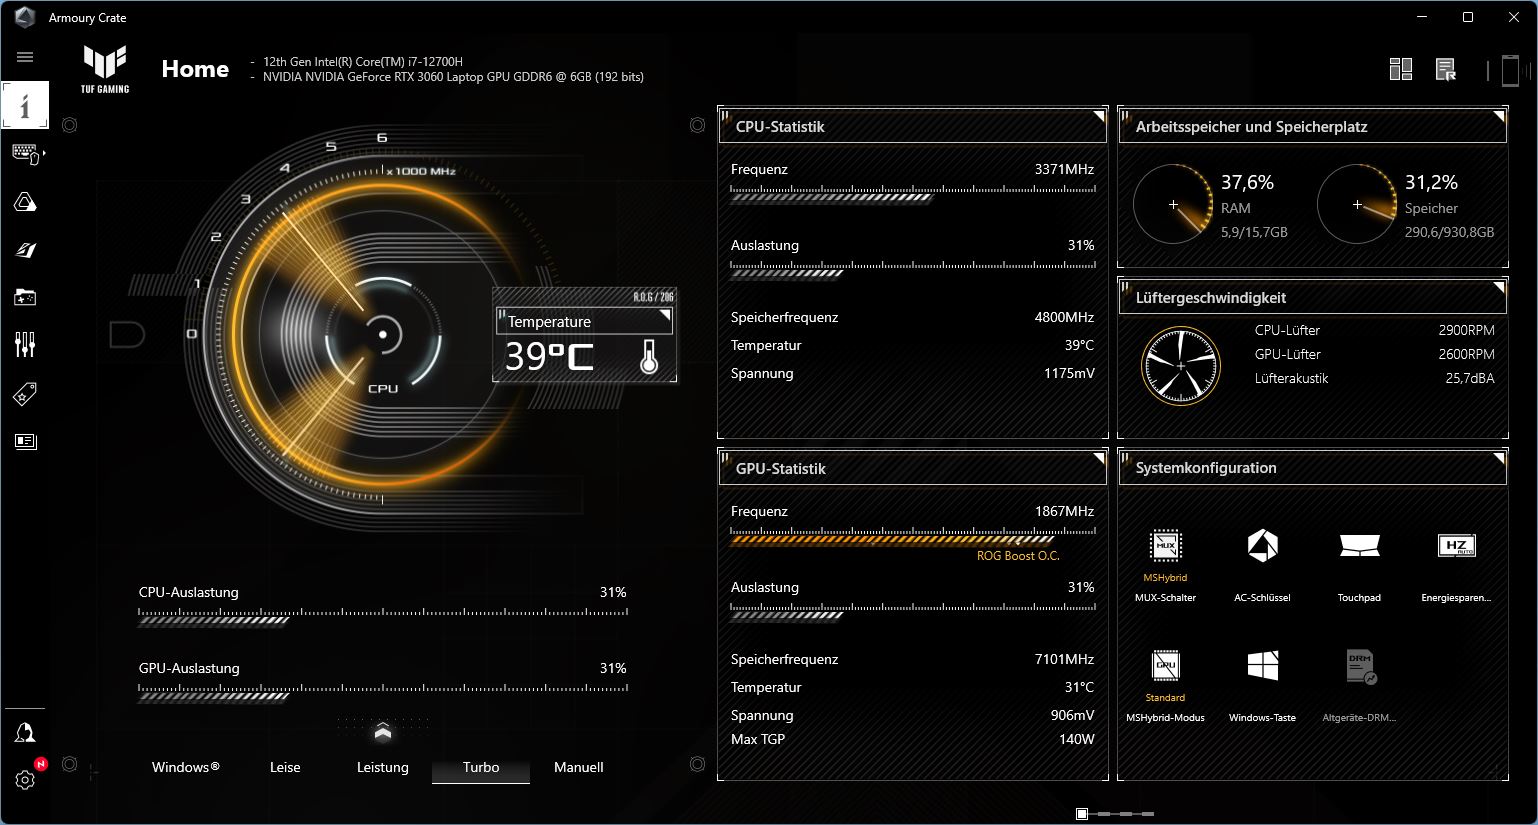Image resolution: width=1538 pixels, height=825 pixels.
Task: Select the Leise performance mode
Action: tap(285, 767)
